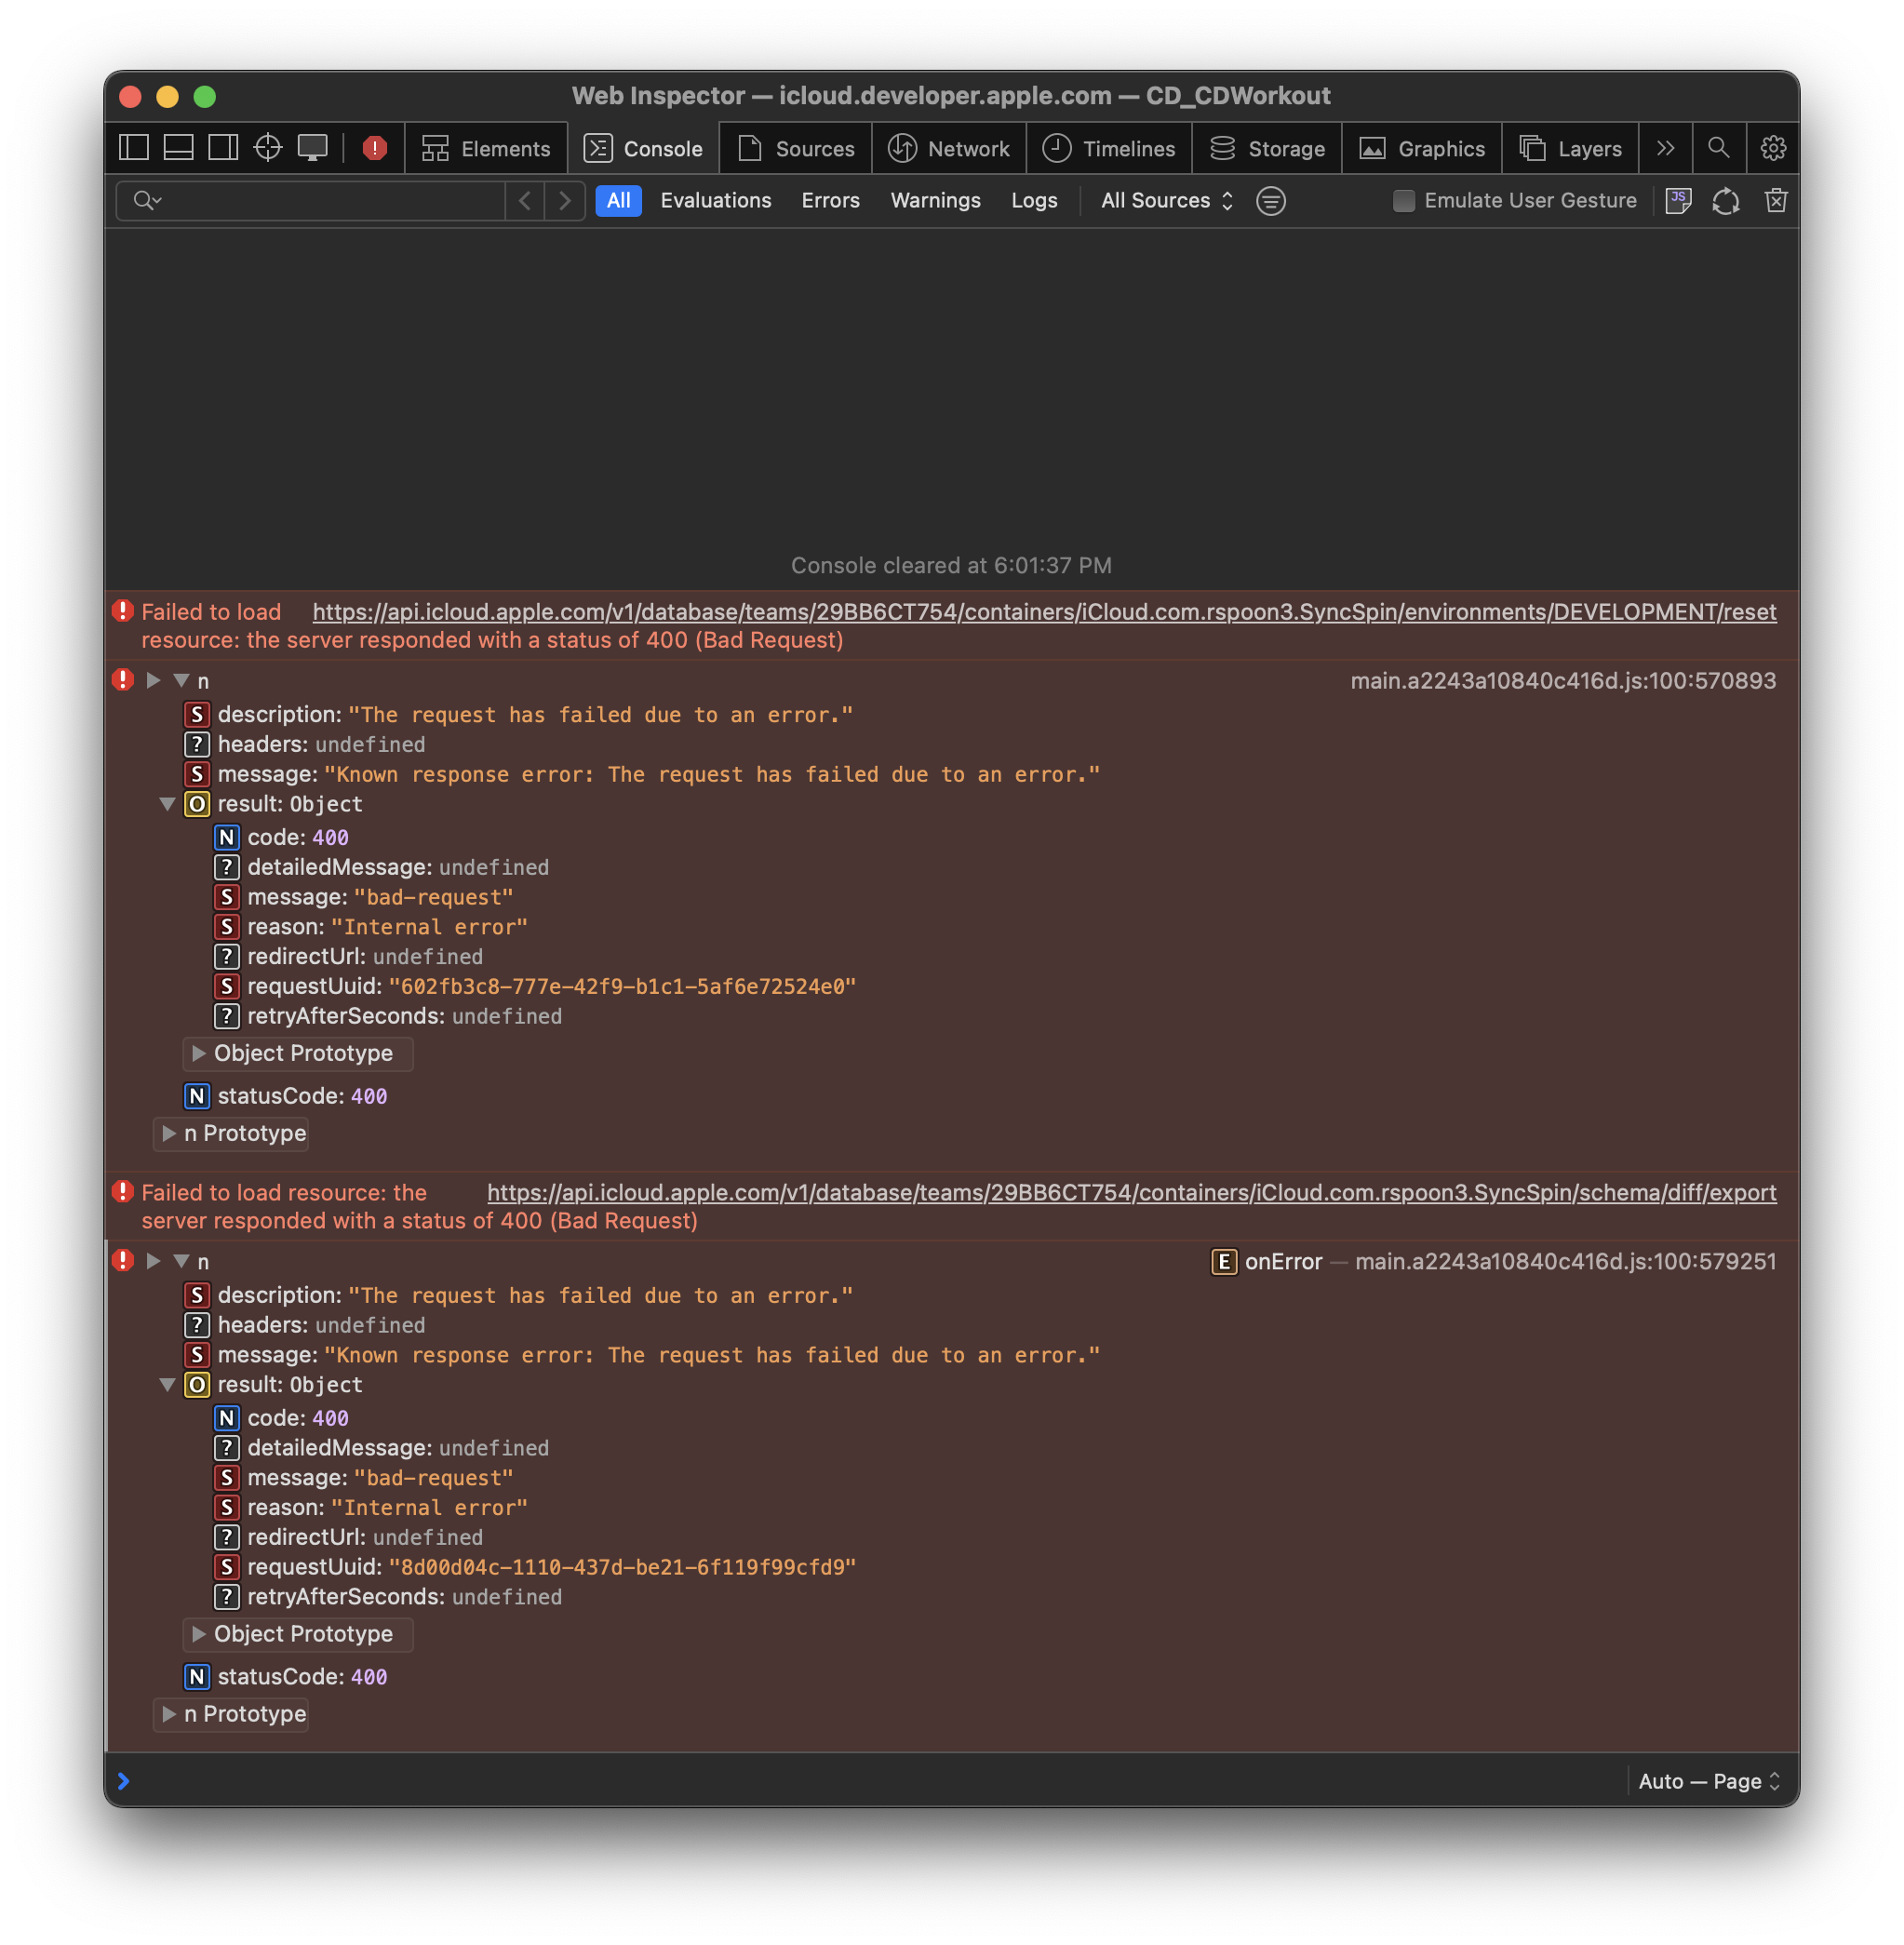Go to previous console search result
This screenshot has height=1945, width=1904.
pos(525,201)
